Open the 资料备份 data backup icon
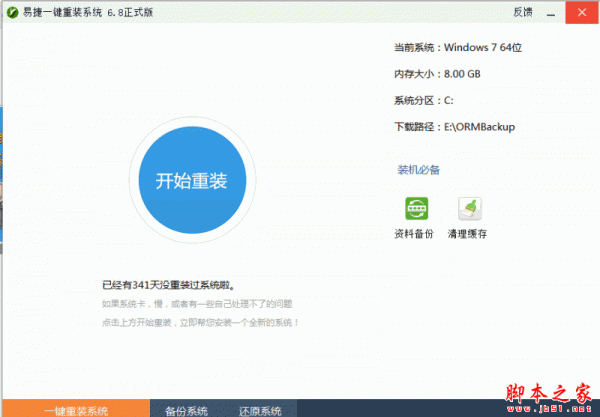The image size is (600, 417). (416, 208)
